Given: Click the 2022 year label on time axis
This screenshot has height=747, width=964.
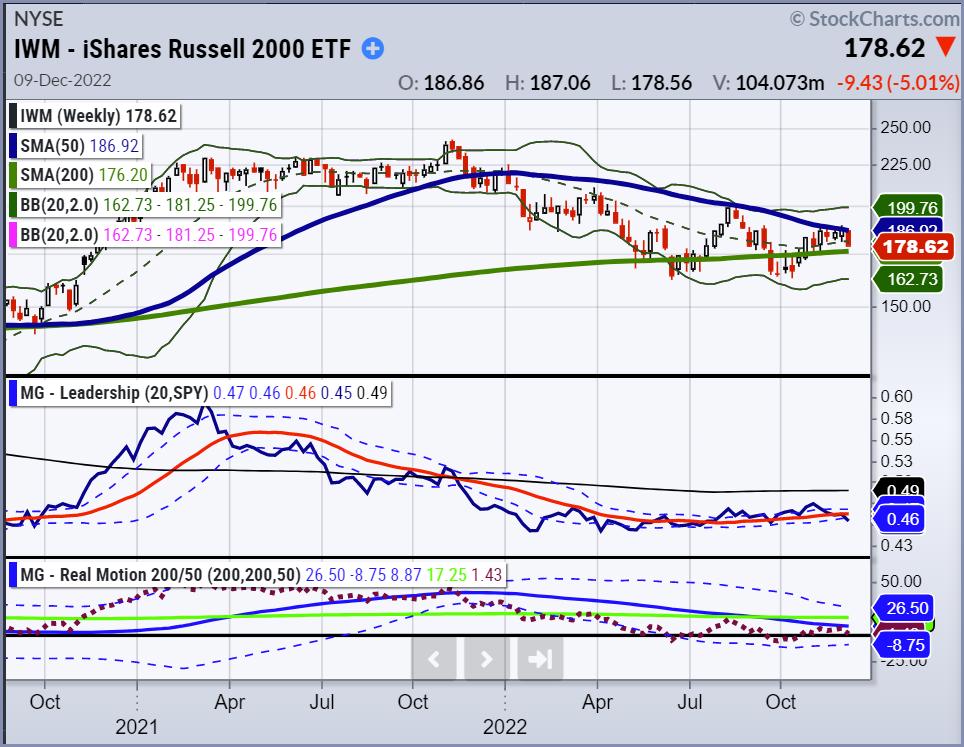Looking at the screenshot, I should (505, 727).
